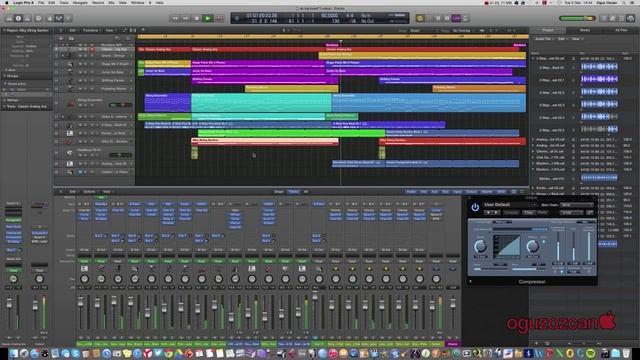The height and width of the screenshot is (360, 640).
Task: Click the LCD display mode icon
Action: click(236, 18)
